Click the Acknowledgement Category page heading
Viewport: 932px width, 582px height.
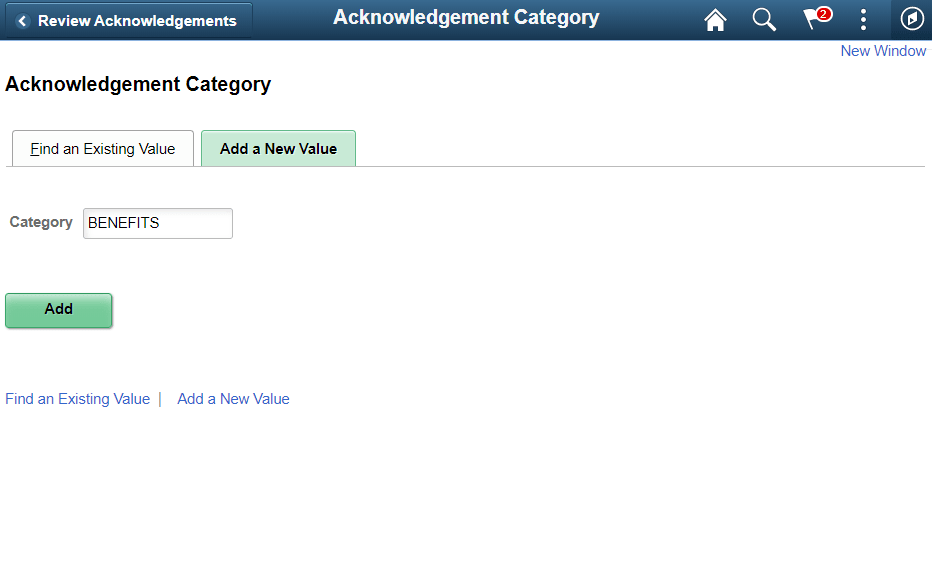138,84
